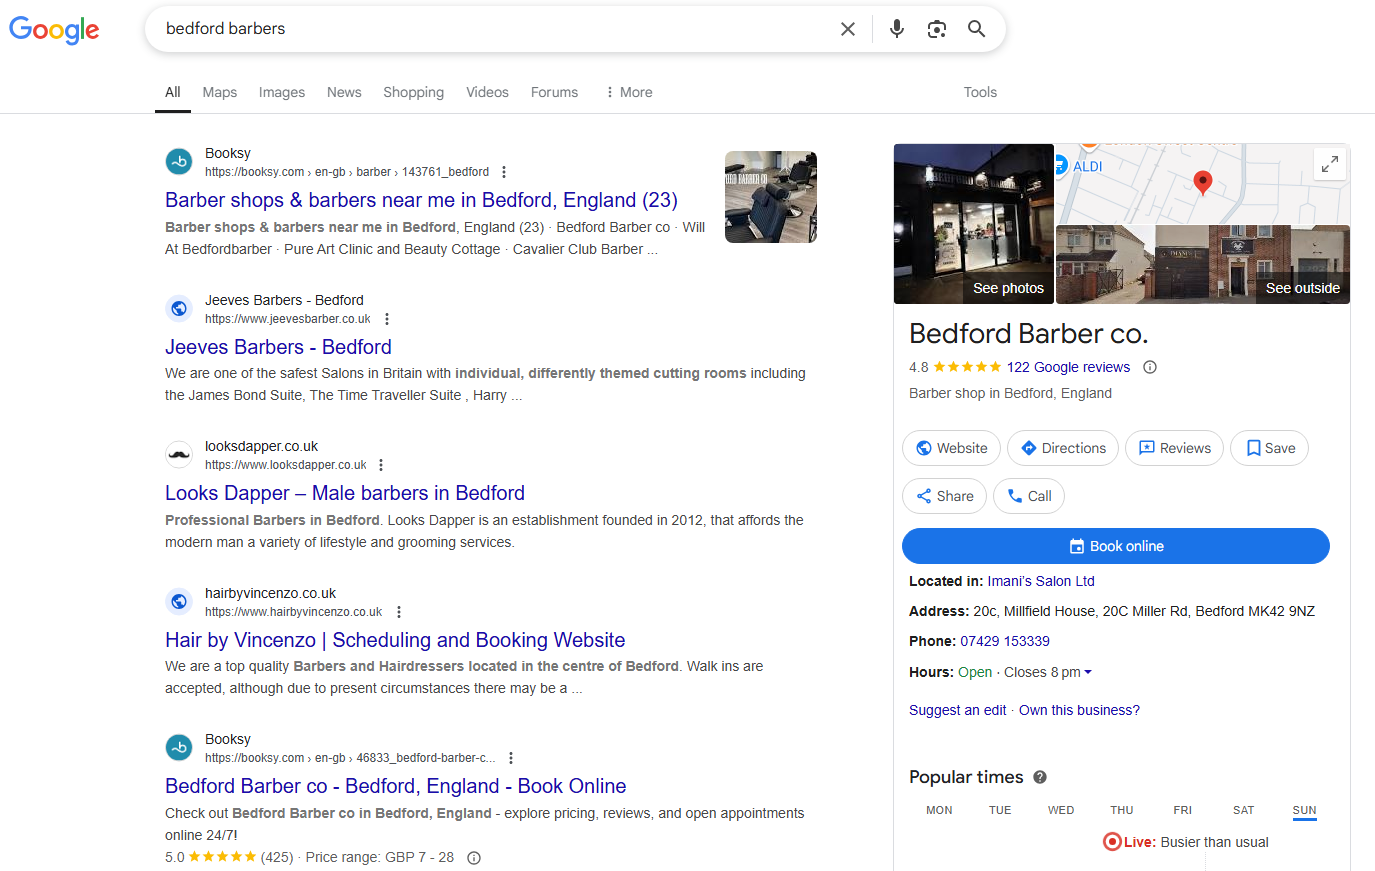1375x871 pixels.
Task: Open options menu for the jeevesbarber.co.uk result
Action: (x=387, y=319)
